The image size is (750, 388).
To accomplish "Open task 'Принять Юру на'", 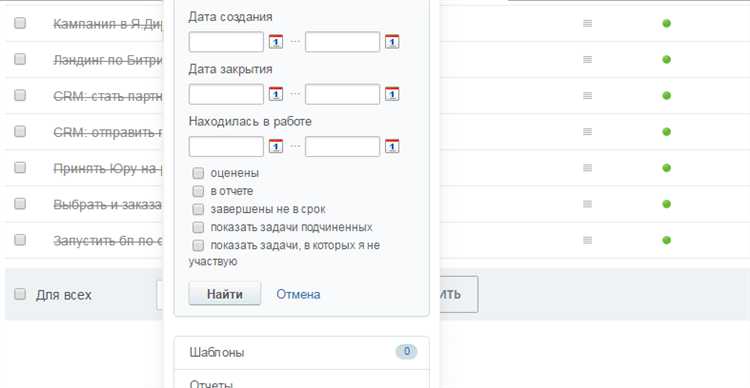I will (108, 168).
